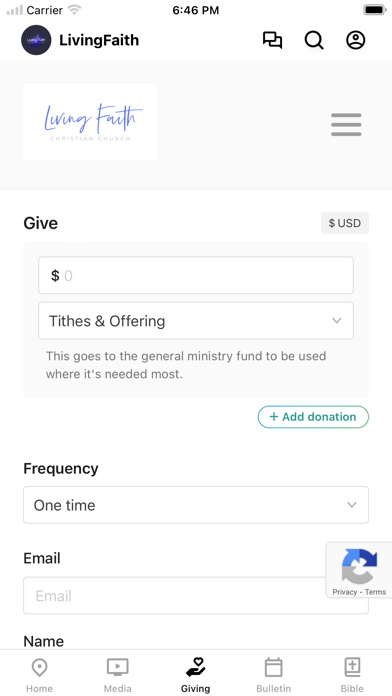Tap the Living Faith Christian Church logo
392x696 pixels.
90,122
